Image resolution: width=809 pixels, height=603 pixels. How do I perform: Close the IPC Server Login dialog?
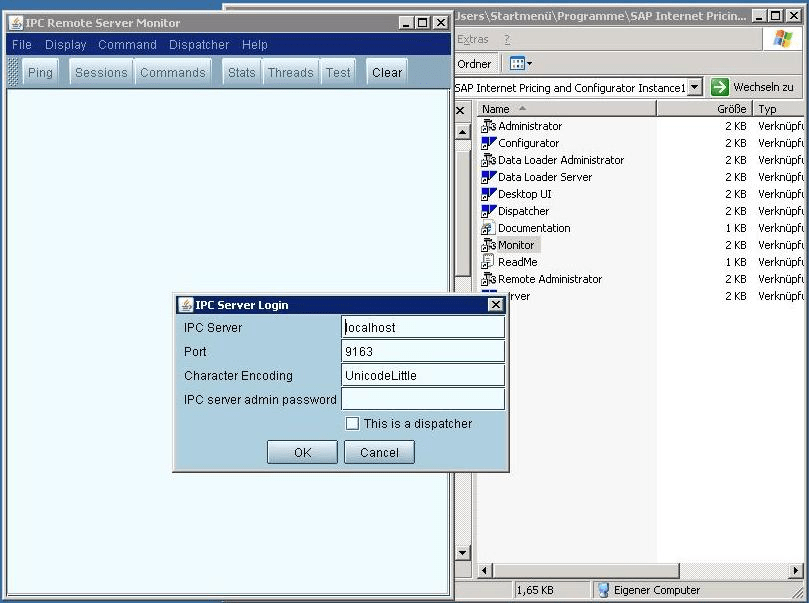(x=496, y=305)
